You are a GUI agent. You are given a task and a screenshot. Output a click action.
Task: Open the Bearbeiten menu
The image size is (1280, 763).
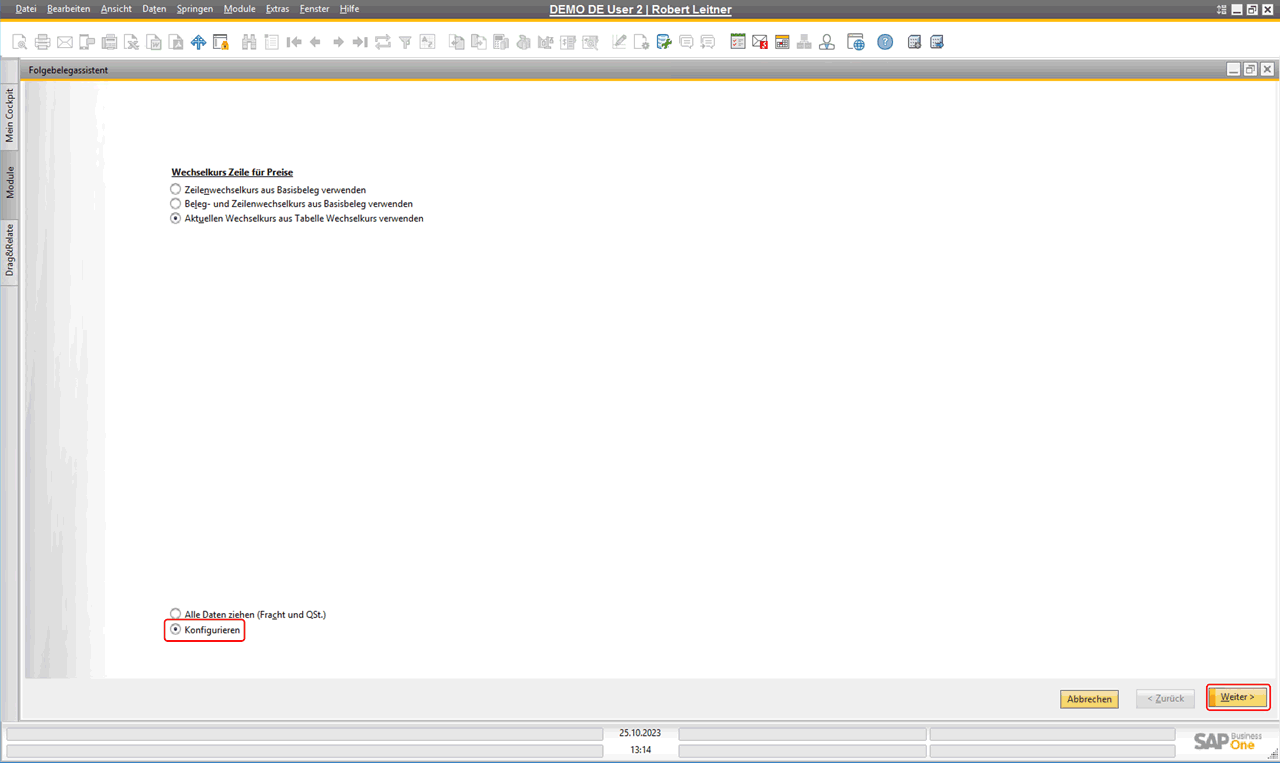68,9
